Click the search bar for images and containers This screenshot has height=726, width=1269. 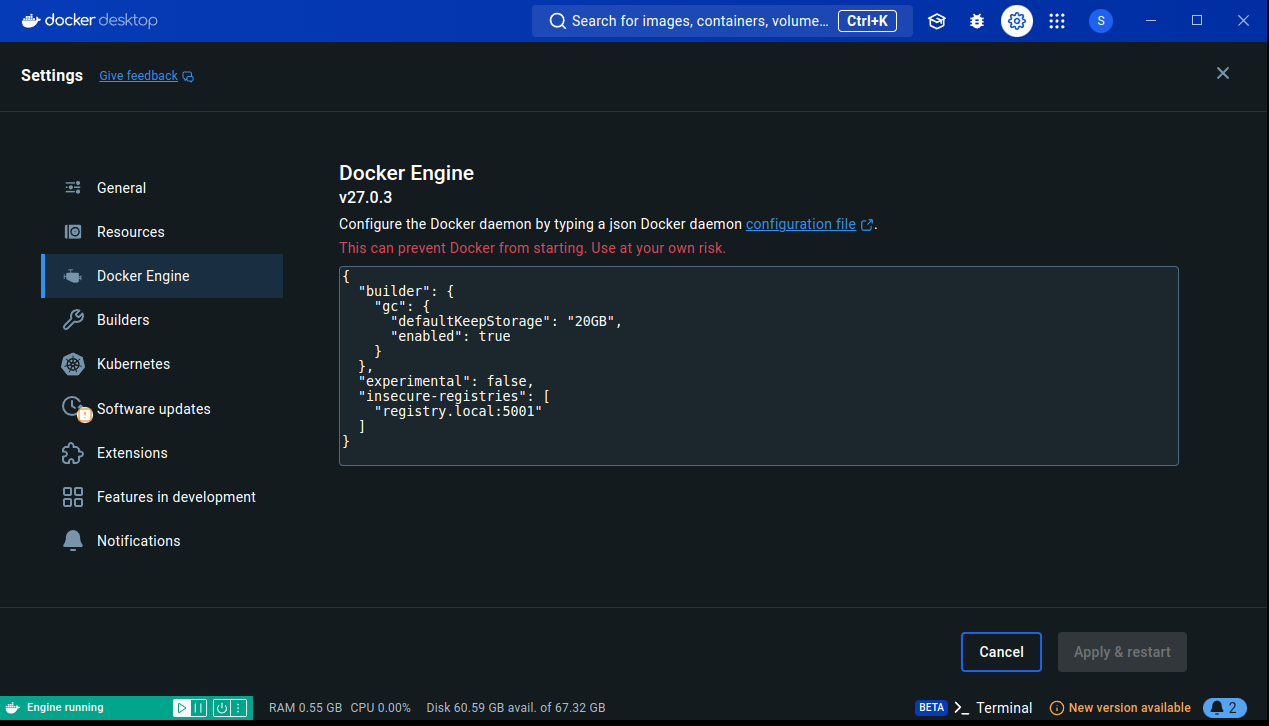(x=722, y=21)
